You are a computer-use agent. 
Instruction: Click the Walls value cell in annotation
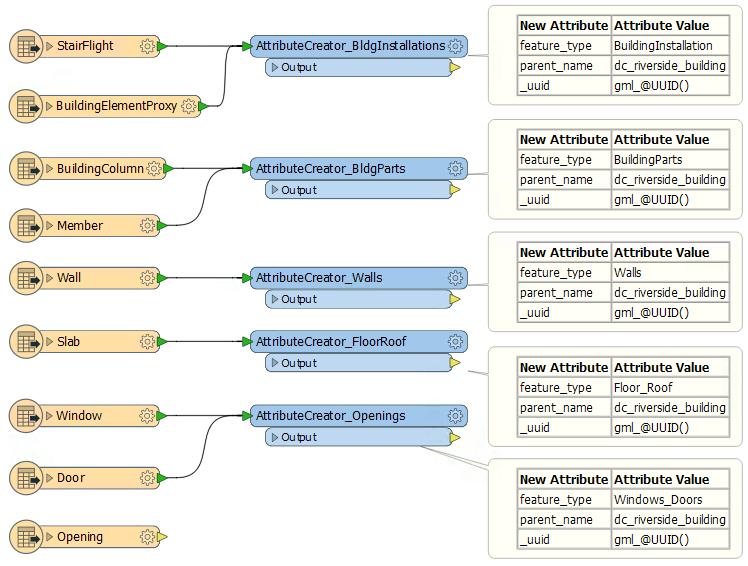click(x=670, y=273)
